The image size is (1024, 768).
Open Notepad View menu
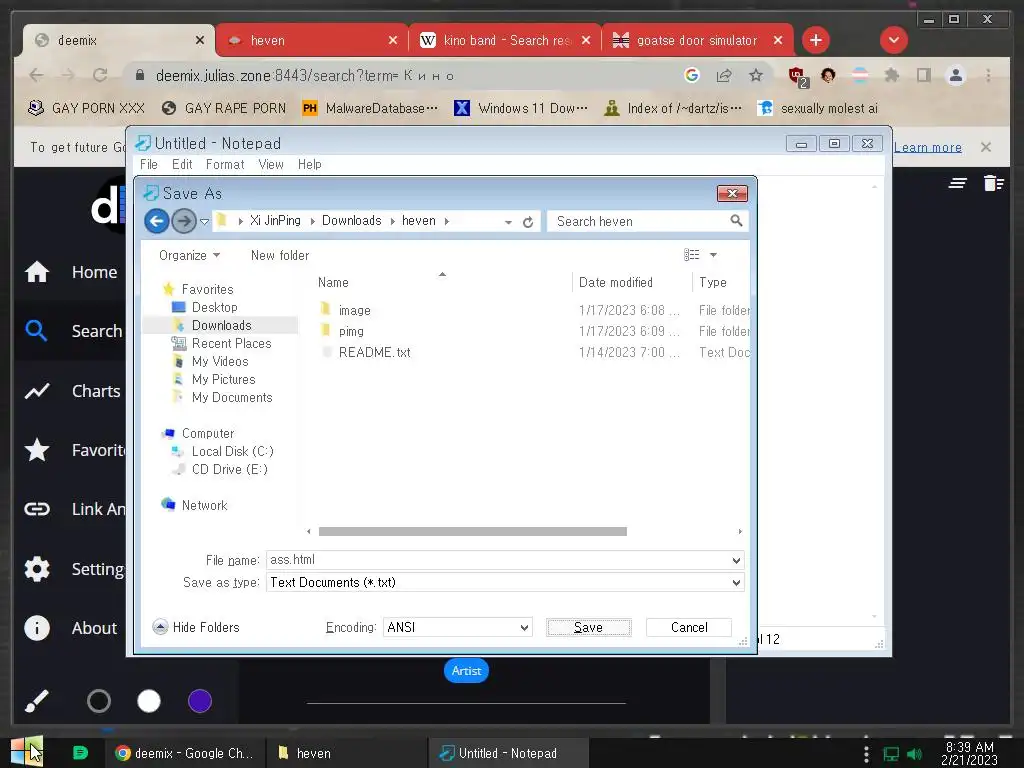coord(270,165)
